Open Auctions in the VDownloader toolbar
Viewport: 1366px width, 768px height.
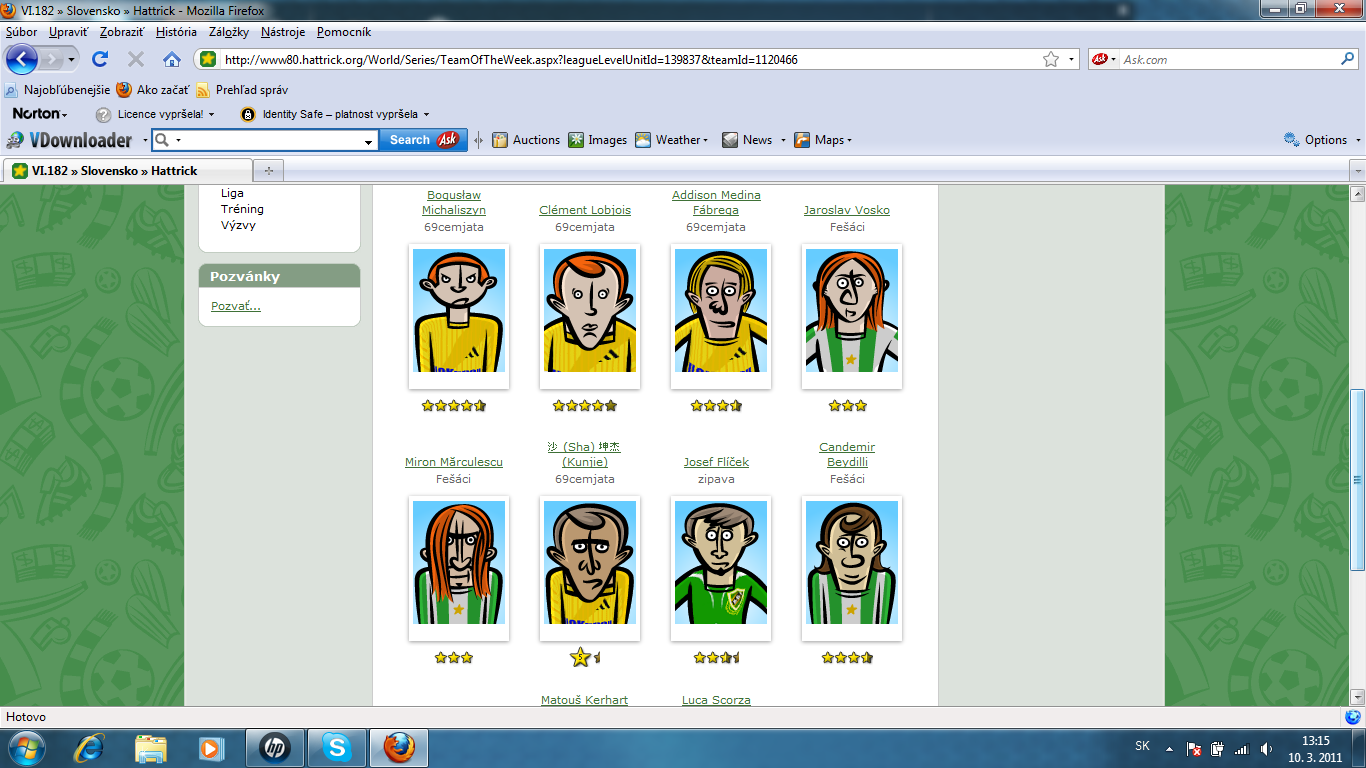[526, 140]
